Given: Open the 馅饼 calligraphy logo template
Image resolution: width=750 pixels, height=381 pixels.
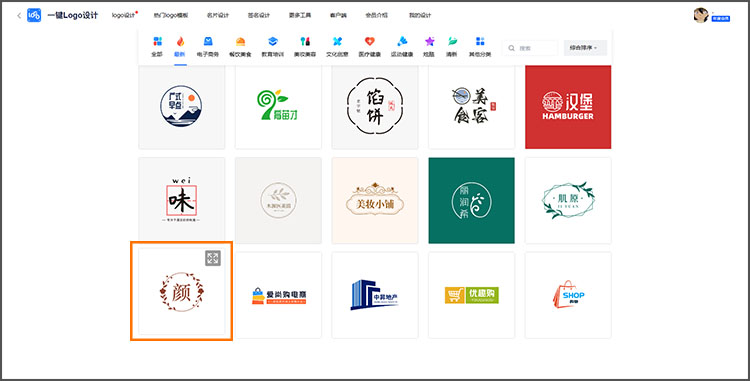Looking at the screenshot, I should [x=375, y=107].
